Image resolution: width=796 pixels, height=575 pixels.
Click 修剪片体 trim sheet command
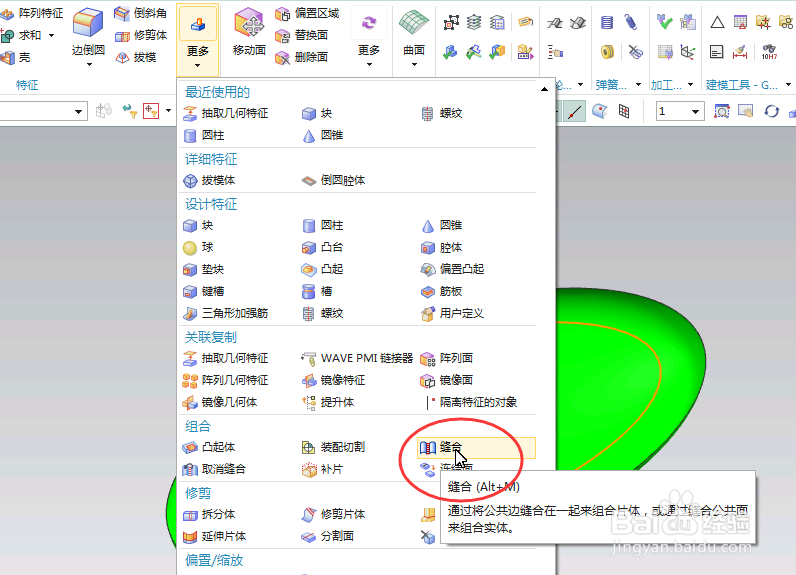333,514
